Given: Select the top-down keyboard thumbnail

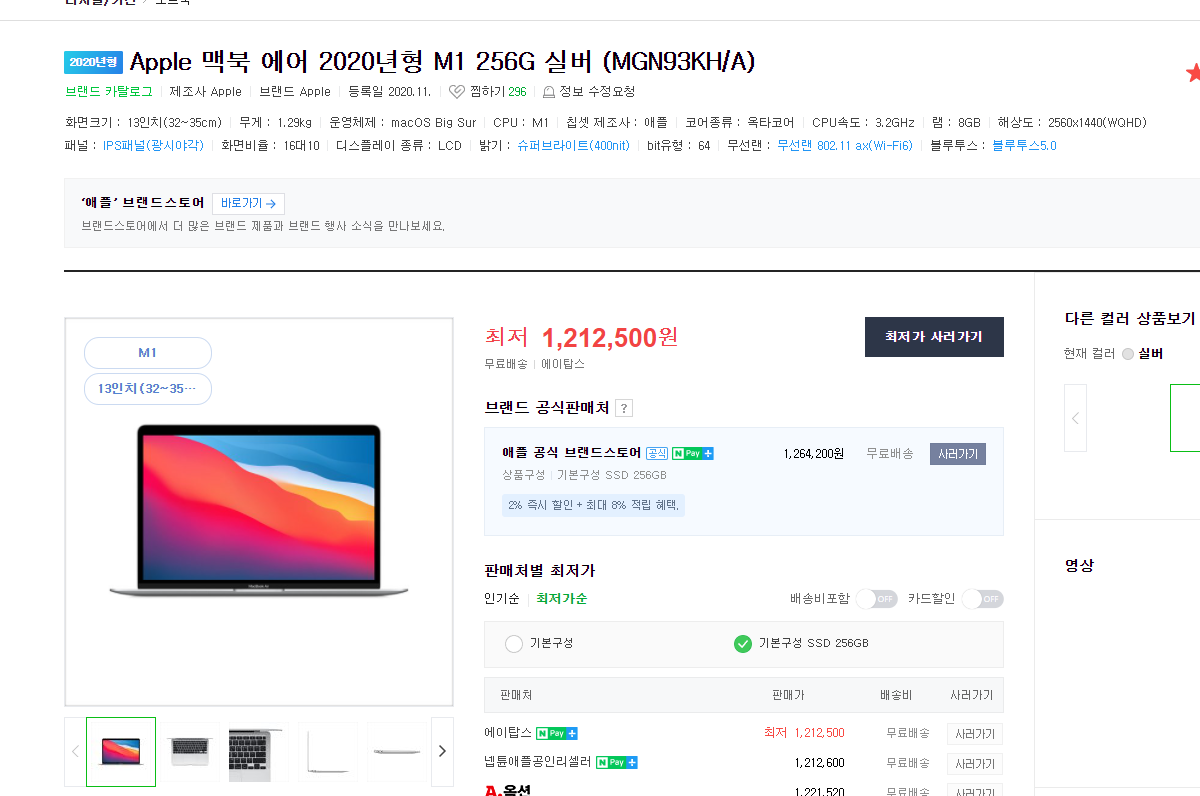Looking at the screenshot, I should [x=190, y=751].
